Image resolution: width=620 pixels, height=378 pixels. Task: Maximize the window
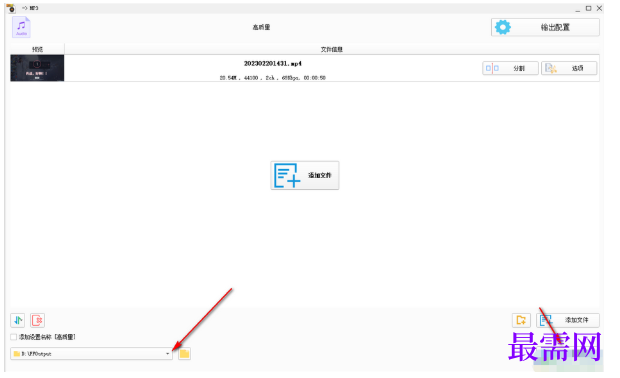pyautogui.click(x=588, y=8)
